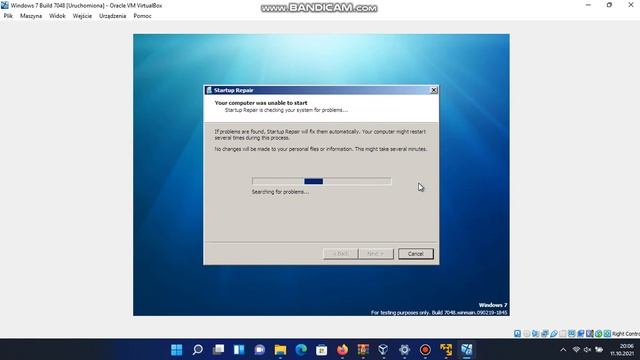Click the VirtualBox mouse integration indicator
This screenshot has height=360, width=640.
(x=598, y=333)
